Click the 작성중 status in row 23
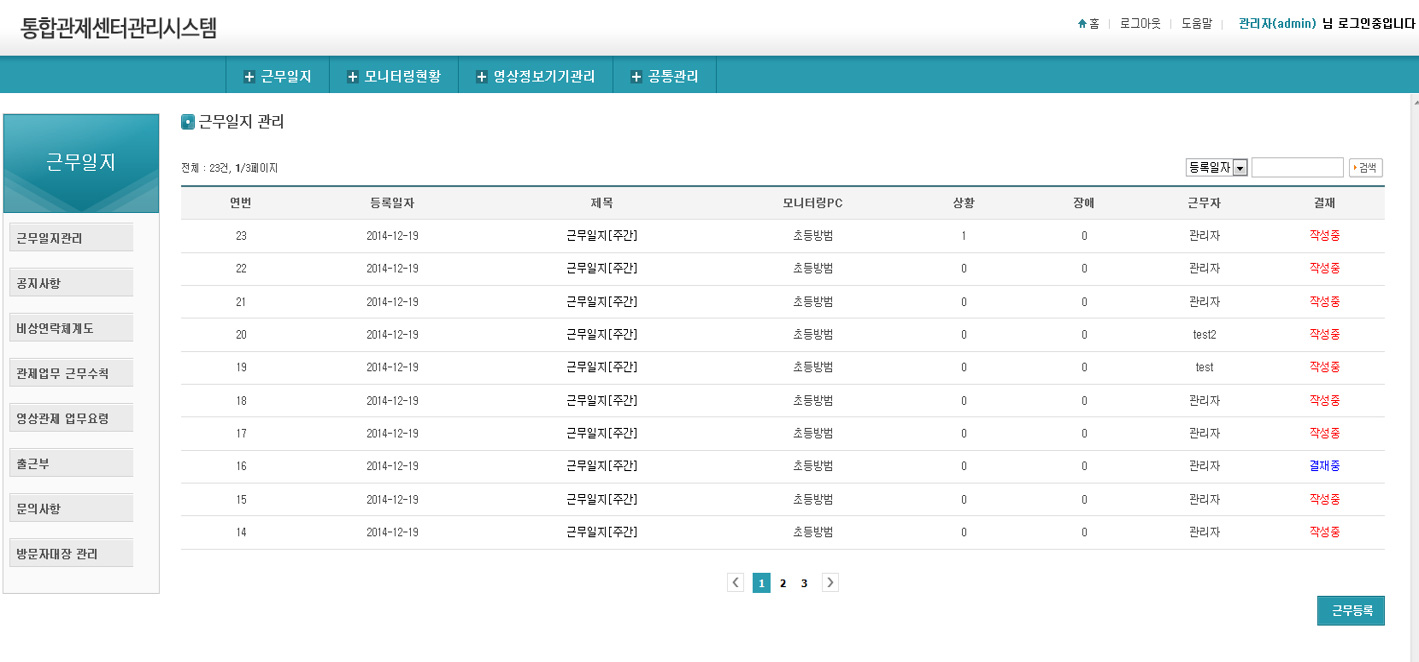The height and width of the screenshot is (662, 1419). [1325, 236]
